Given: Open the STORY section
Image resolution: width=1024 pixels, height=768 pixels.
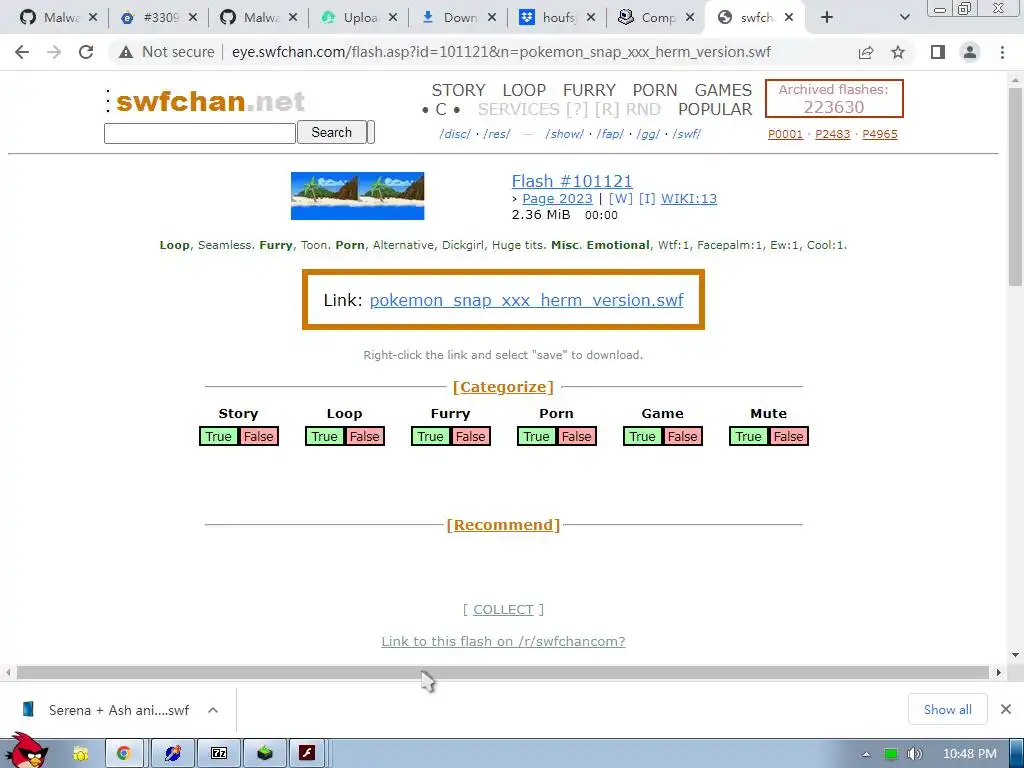Looking at the screenshot, I should (x=458, y=90).
